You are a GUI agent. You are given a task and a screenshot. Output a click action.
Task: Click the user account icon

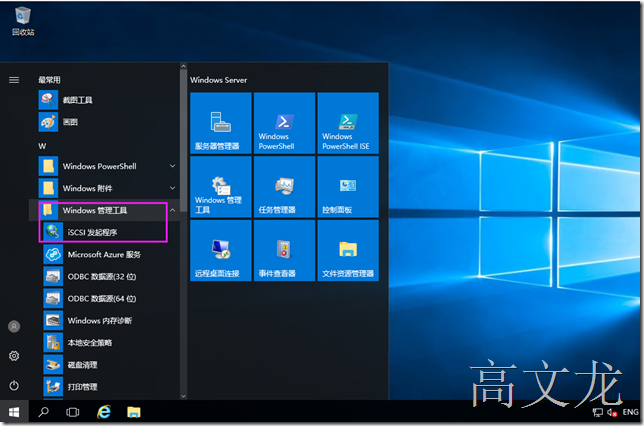(x=14, y=327)
